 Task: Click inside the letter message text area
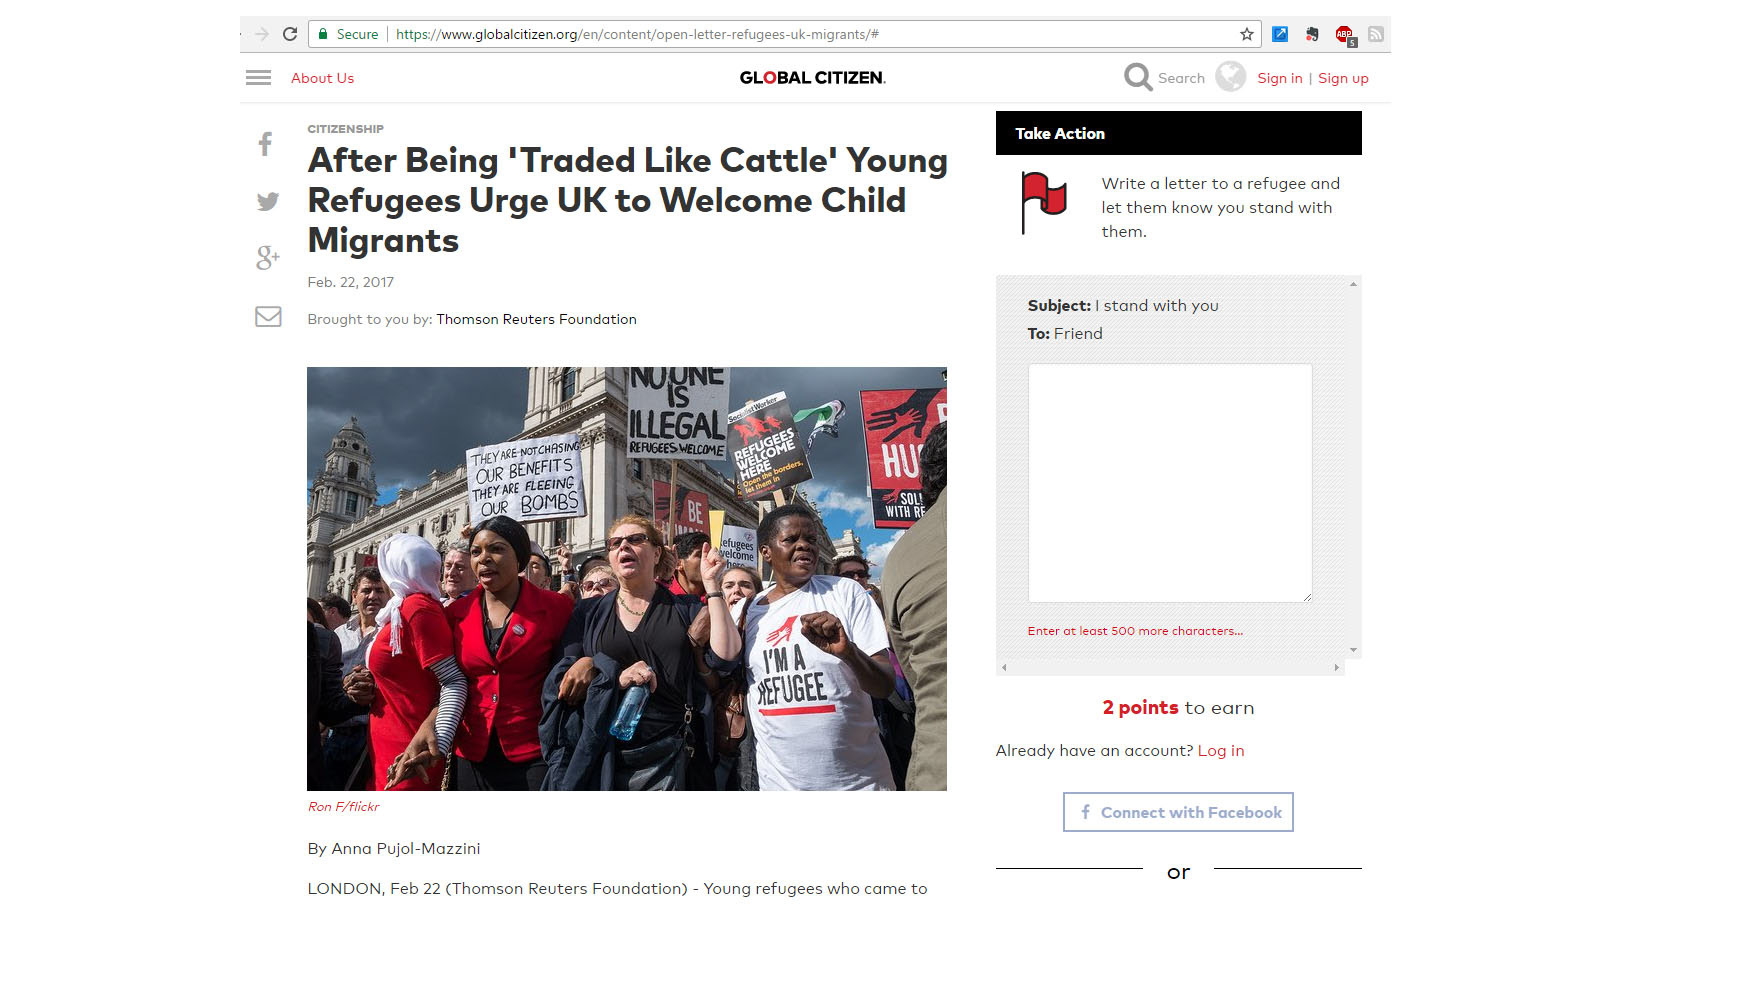tap(1170, 483)
